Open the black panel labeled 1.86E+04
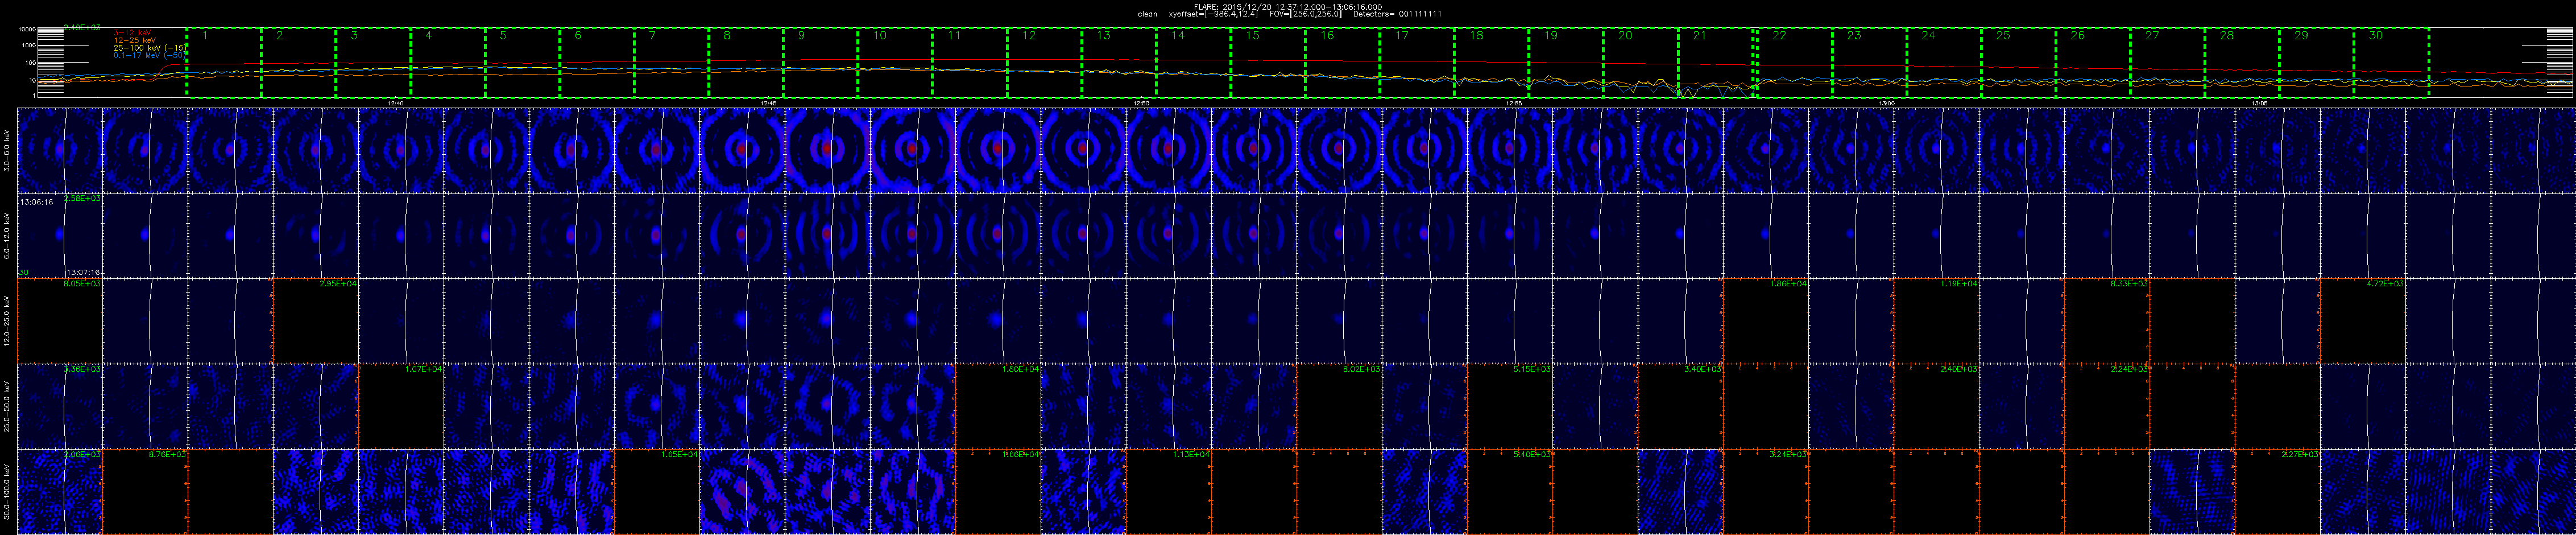This screenshot has height=535, width=2576. tap(1766, 321)
